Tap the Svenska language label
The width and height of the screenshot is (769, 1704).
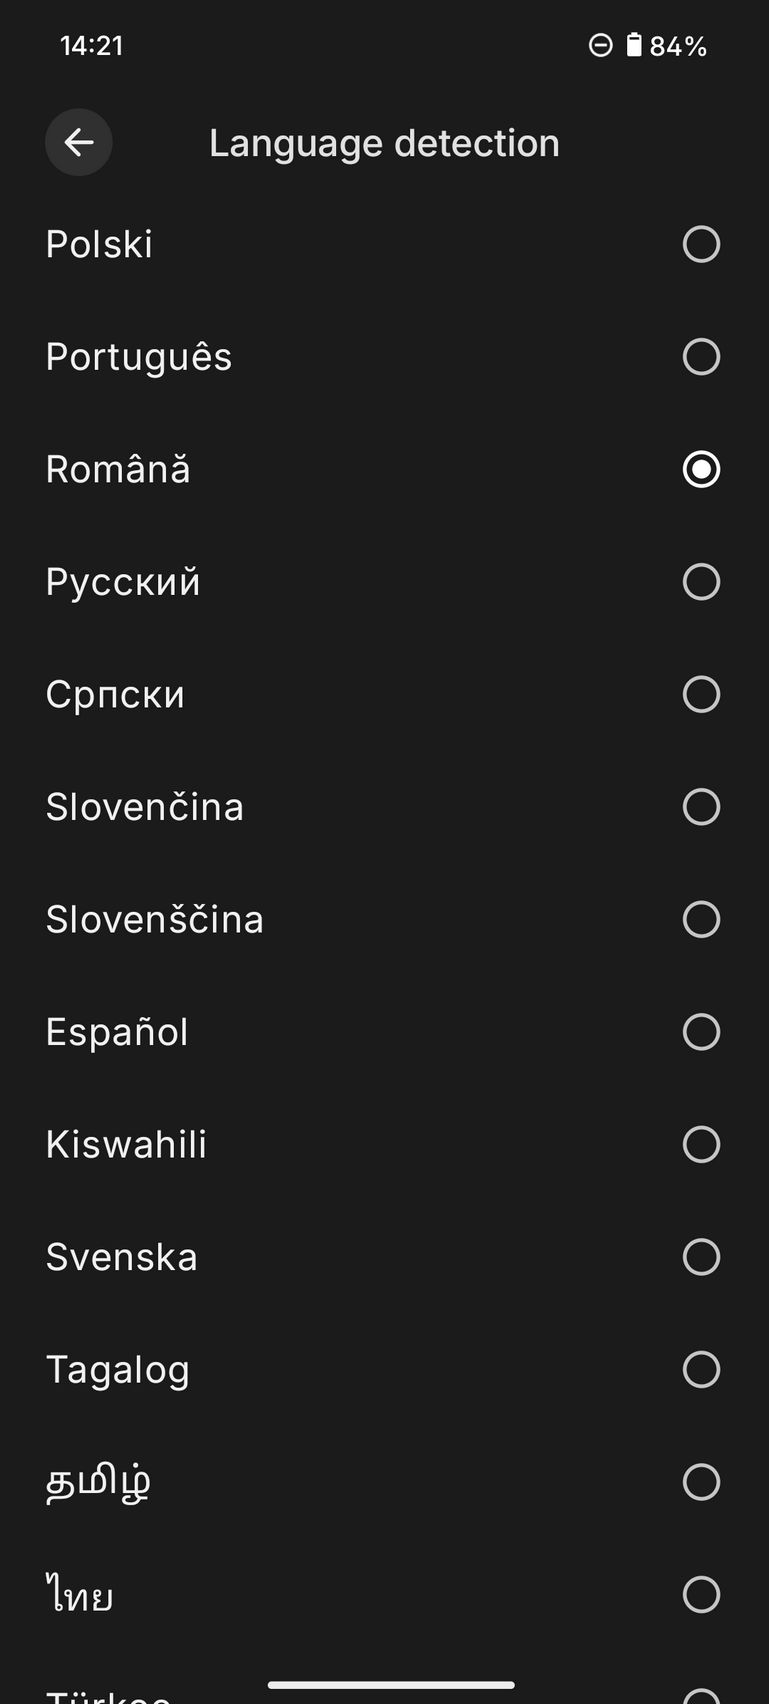[122, 1257]
